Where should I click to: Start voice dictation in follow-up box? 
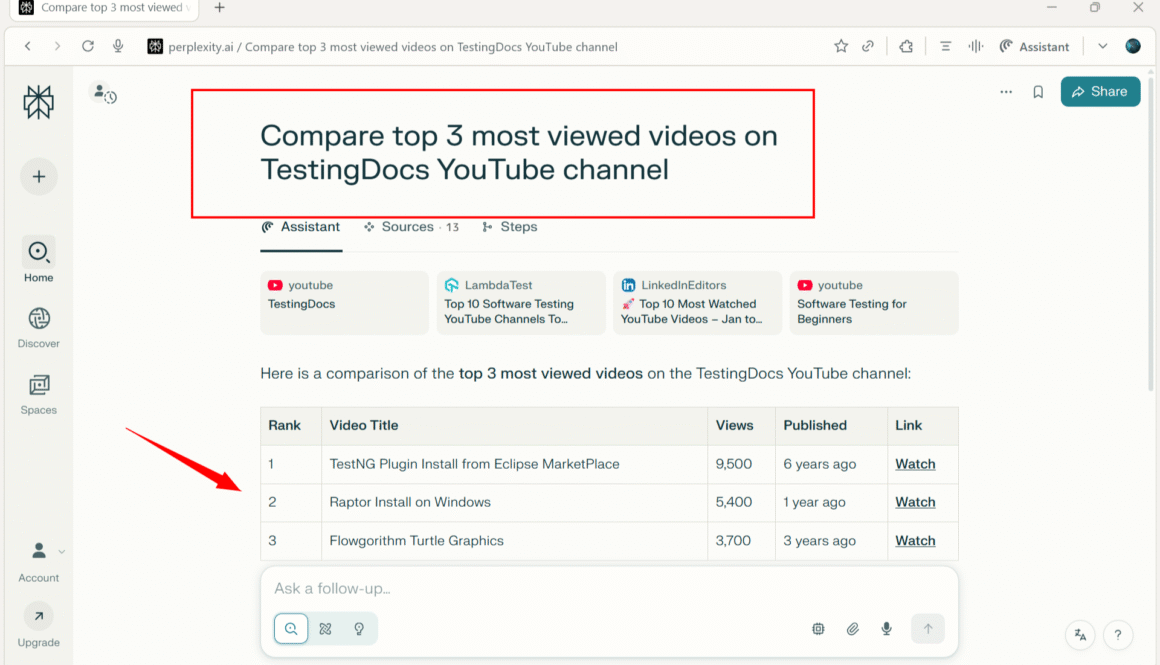[x=886, y=629]
